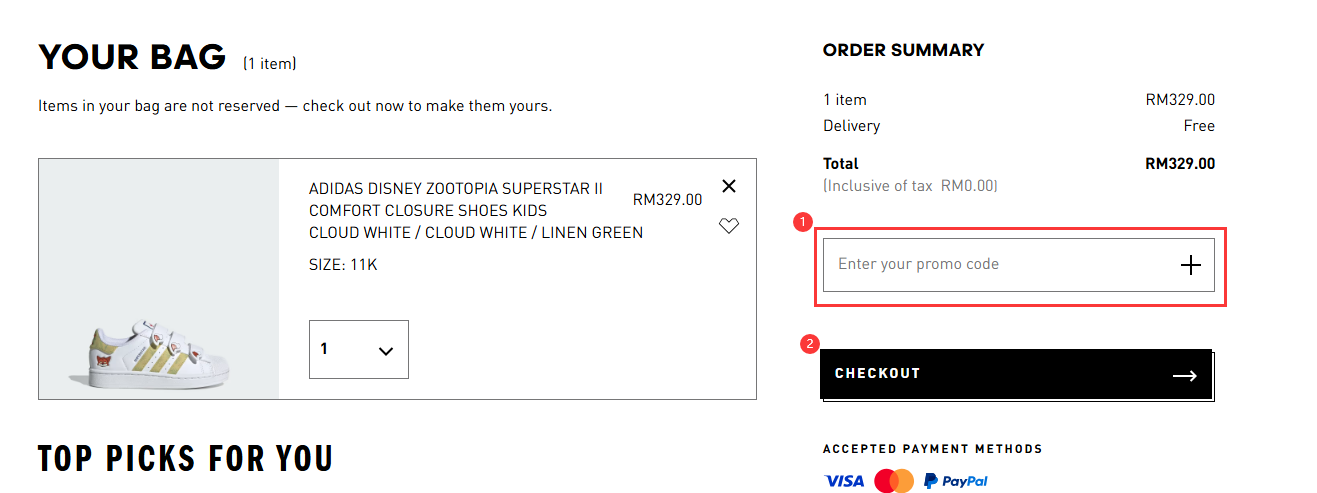Click the item price RM329.00 beside product name
Image resolution: width=1317 pixels, height=493 pixels.
(x=667, y=199)
